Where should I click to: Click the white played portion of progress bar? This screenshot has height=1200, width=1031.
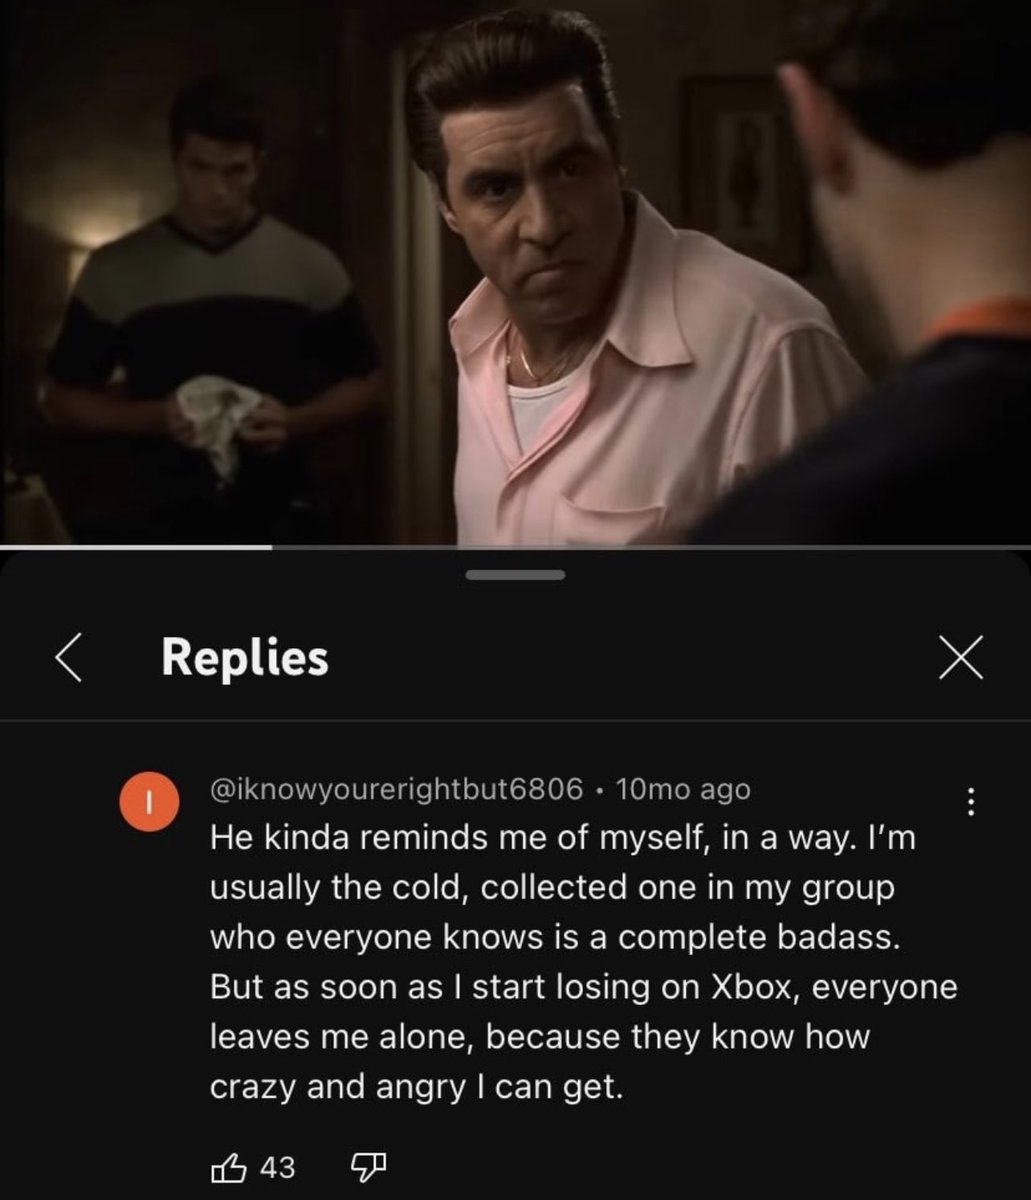point(135,547)
